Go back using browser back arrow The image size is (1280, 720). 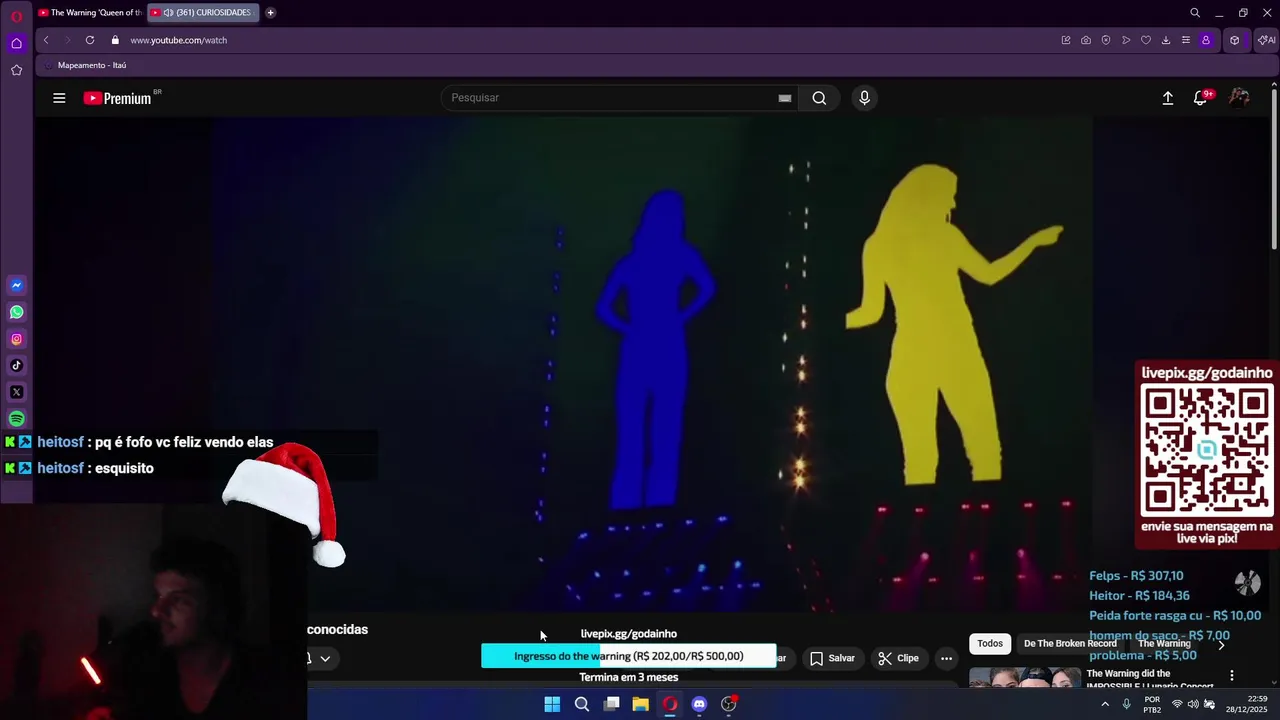click(x=46, y=40)
